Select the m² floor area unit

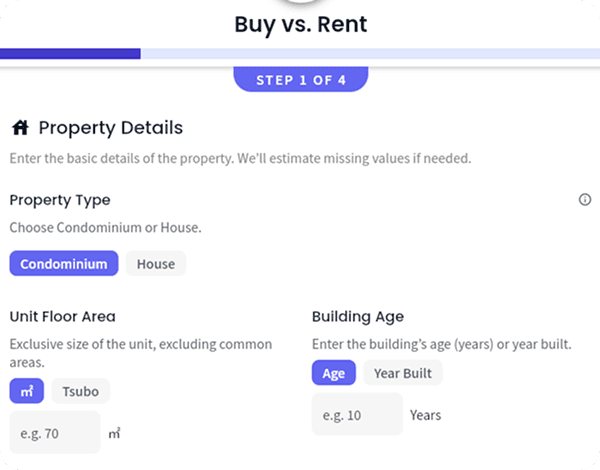27,391
